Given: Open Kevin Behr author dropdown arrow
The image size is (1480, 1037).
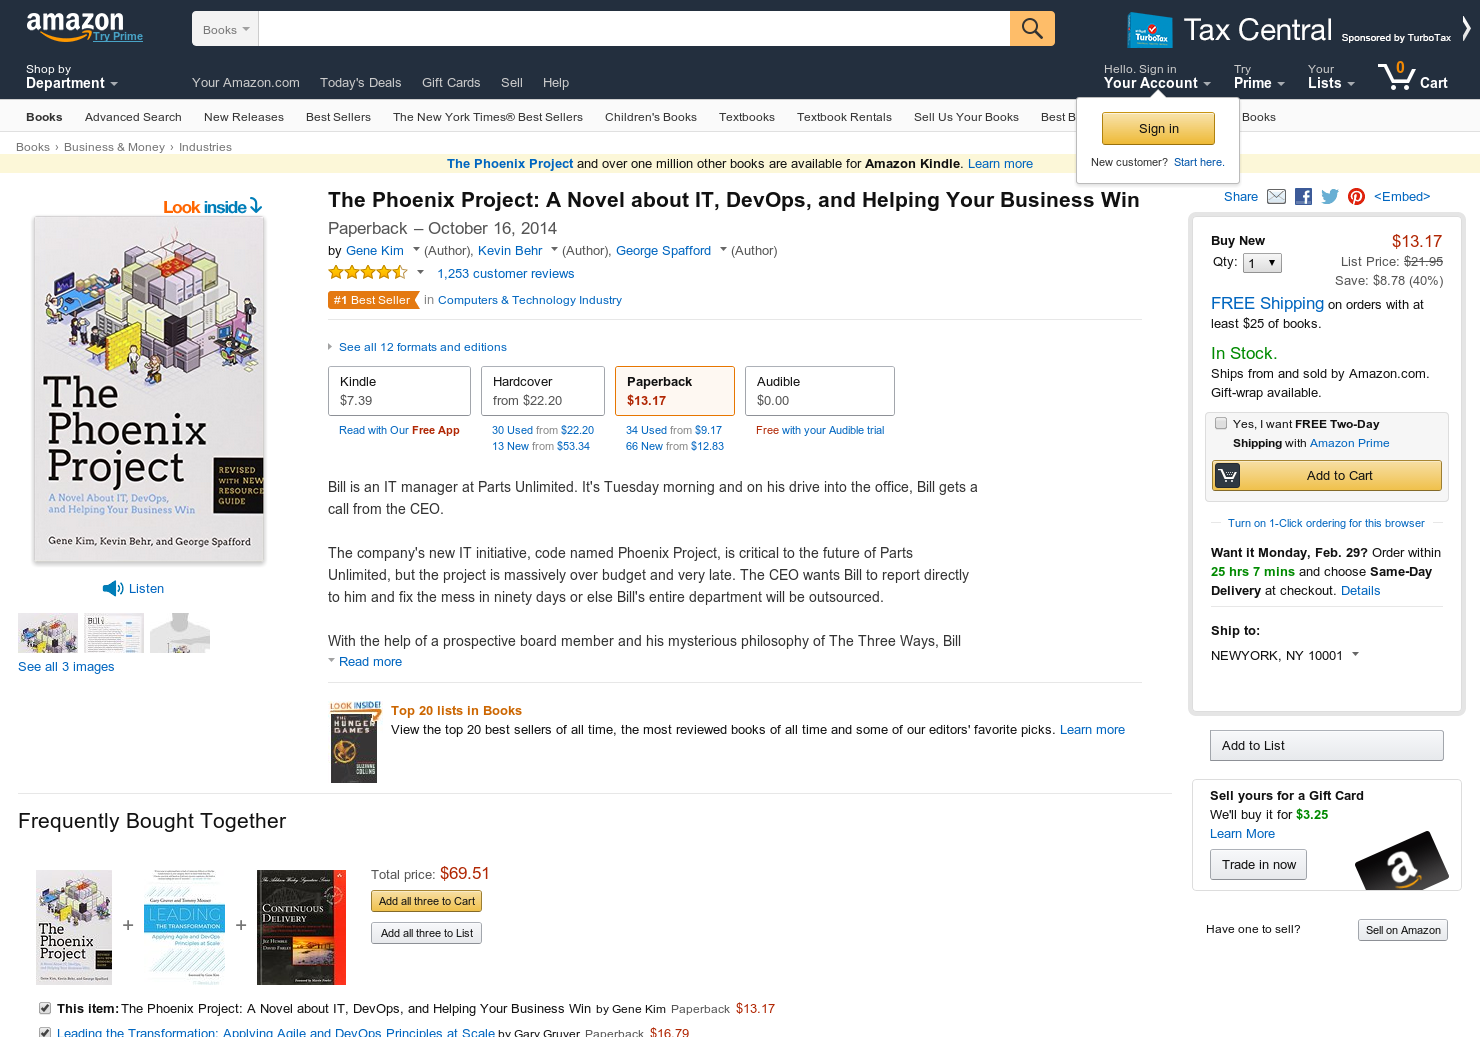Looking at the screenshot, I should pyautogui.click(x=554, y=249).
